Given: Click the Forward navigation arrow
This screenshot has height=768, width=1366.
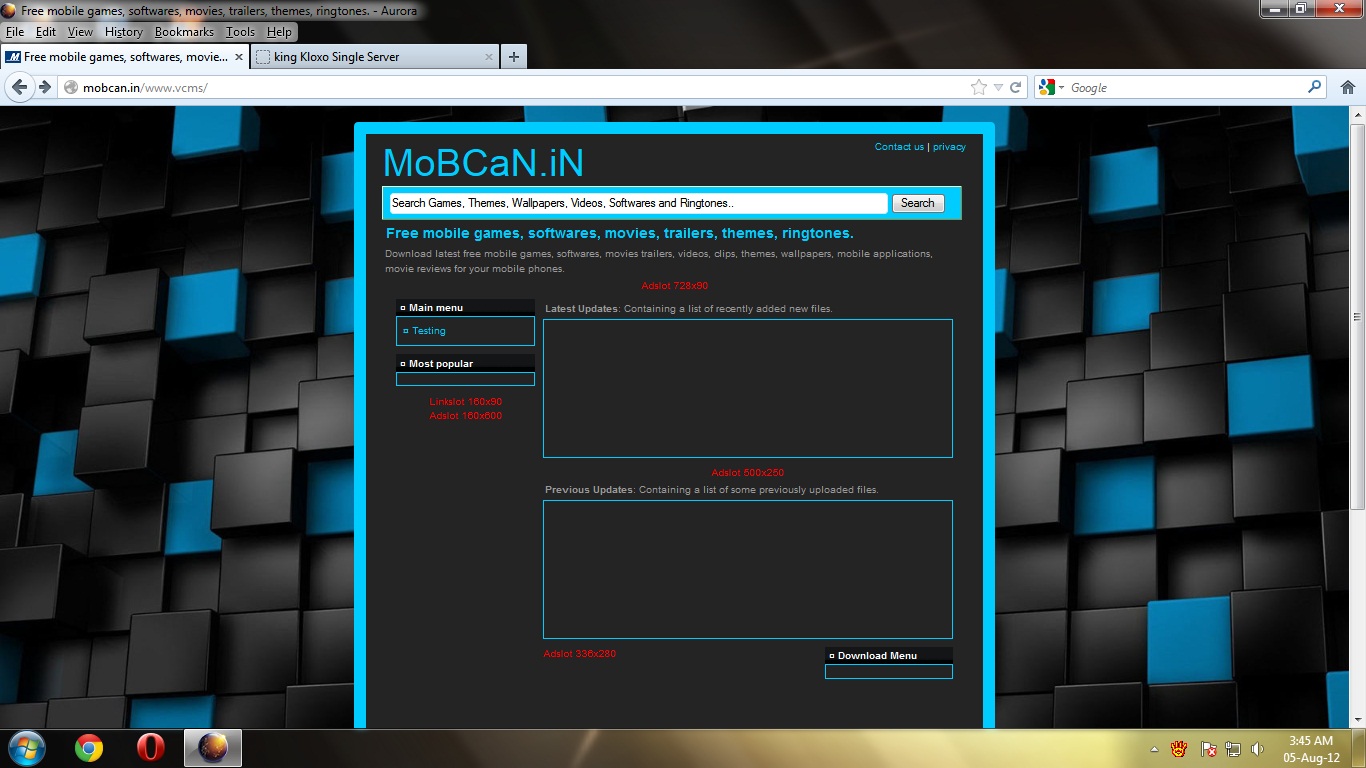Looking at the screenshot, I should tap(44, 87).
